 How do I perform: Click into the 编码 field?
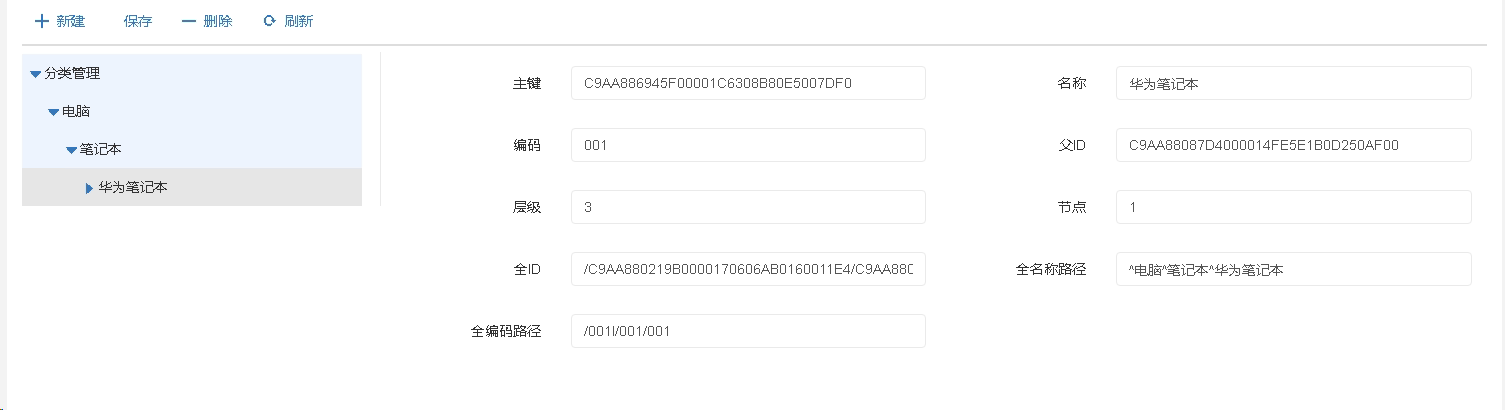(748, 145)
